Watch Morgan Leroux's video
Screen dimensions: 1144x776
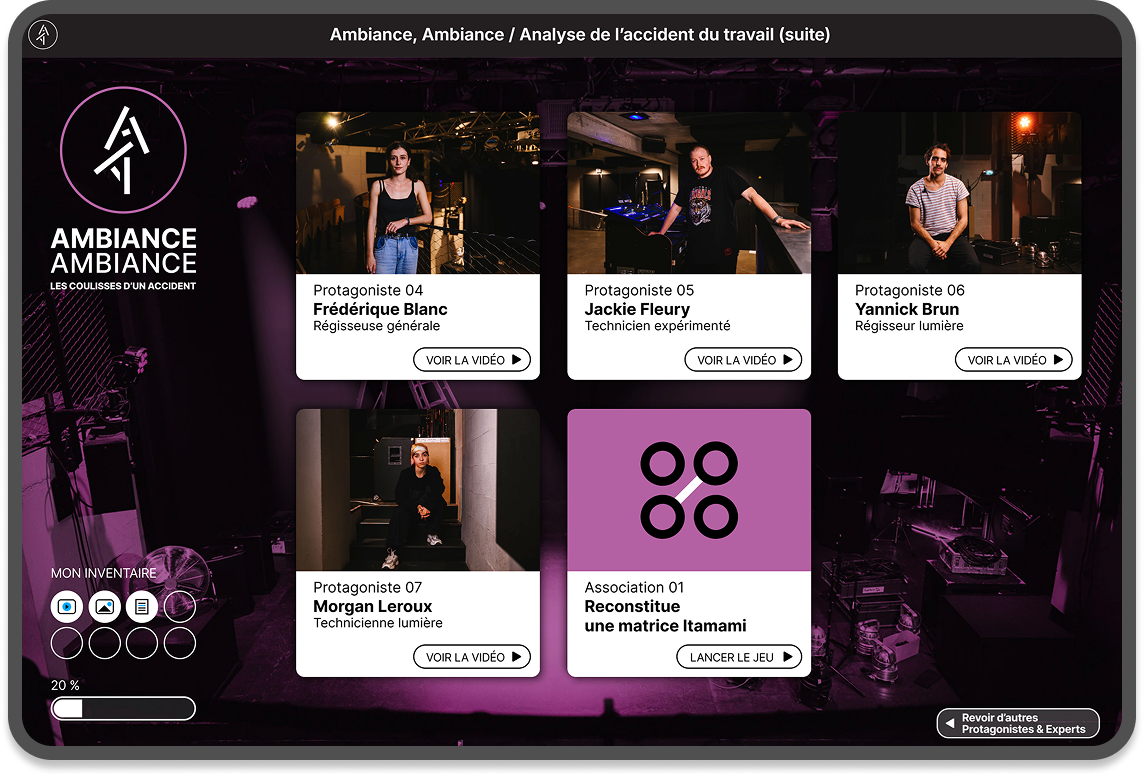pos(472,657)
